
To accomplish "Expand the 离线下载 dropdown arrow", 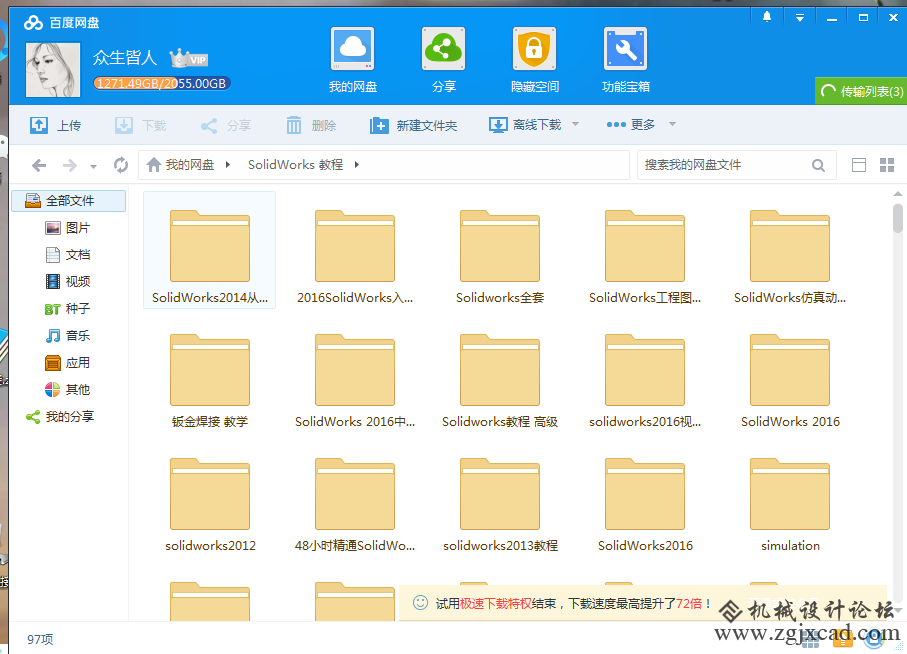I will (576, 124).
